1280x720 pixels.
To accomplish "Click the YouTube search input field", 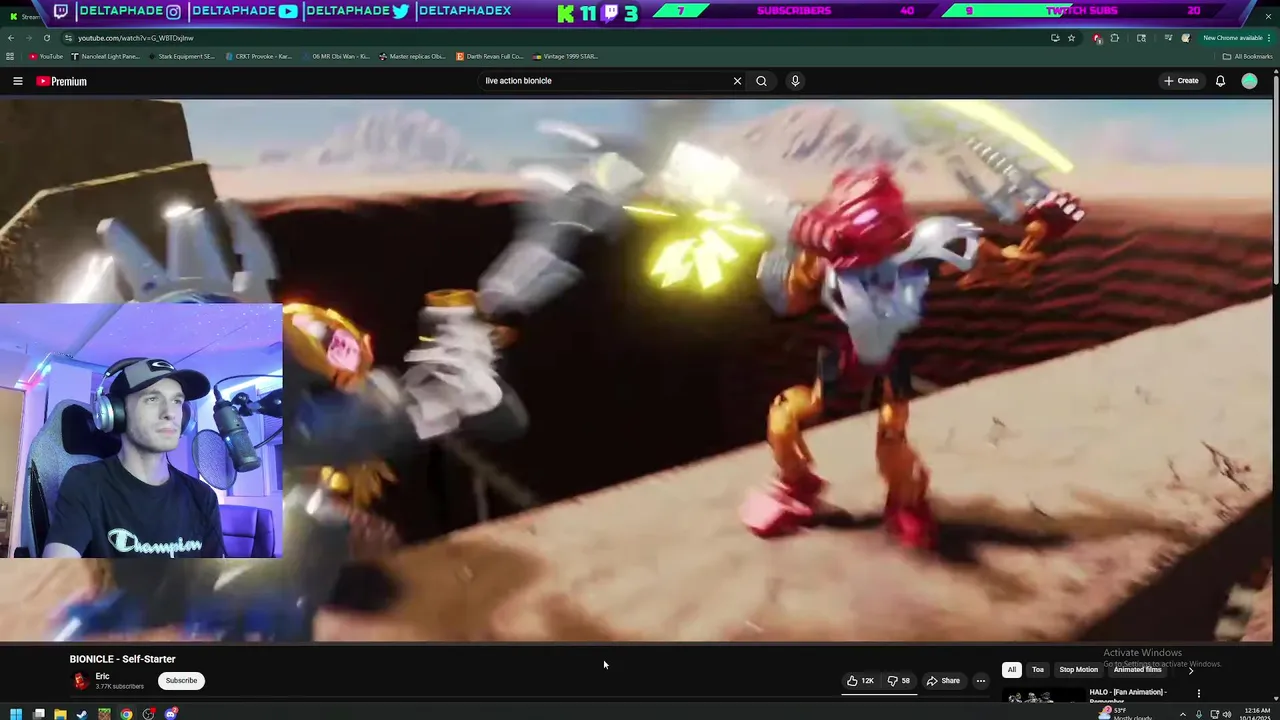I will 605,81.
